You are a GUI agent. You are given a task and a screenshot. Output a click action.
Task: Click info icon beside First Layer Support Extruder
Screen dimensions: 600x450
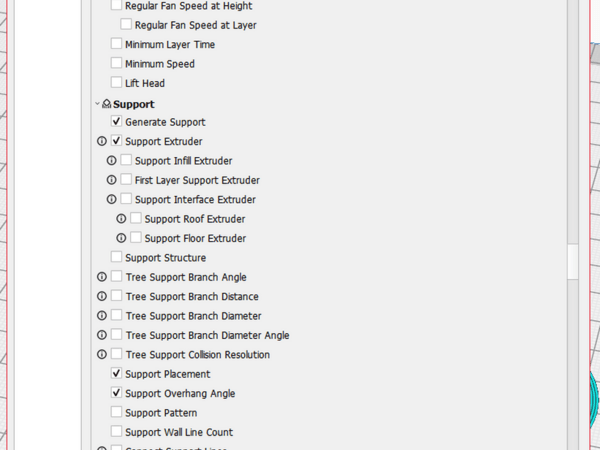pos(112,180)
